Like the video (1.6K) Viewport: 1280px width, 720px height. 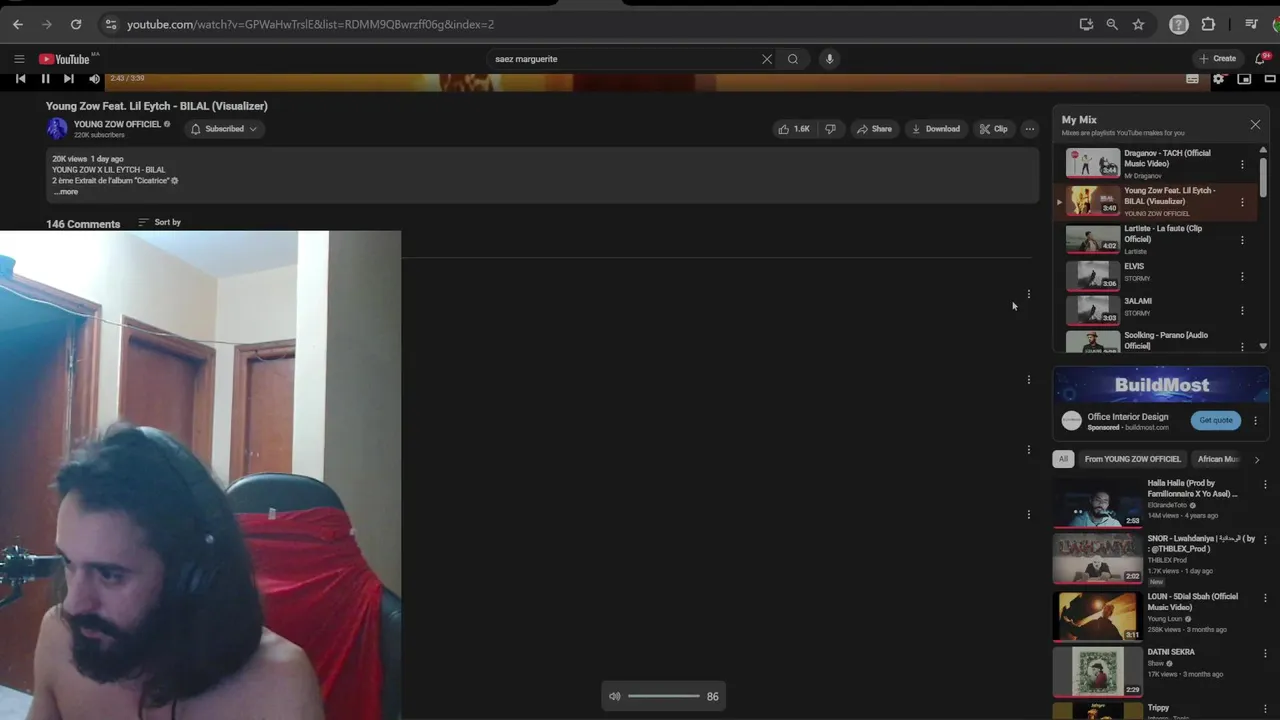point(794,129)
